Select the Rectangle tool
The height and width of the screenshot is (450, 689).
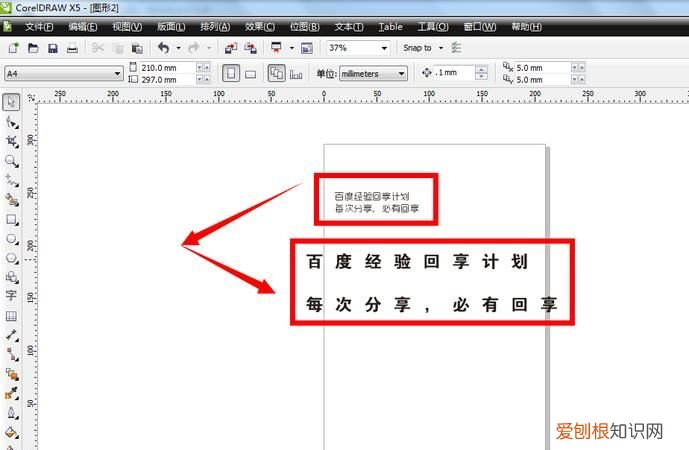click(x=11, y=219)
